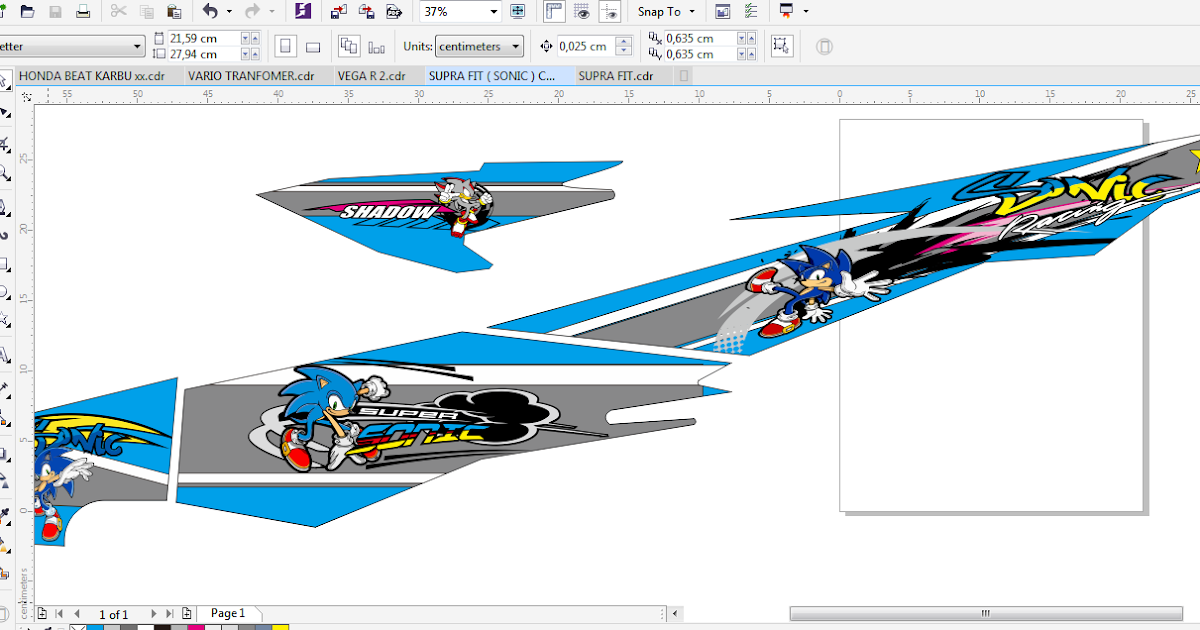Screen dimensions: 1200x630
Task: Select the Page 1 tab
Action: [x=228, y=613]
